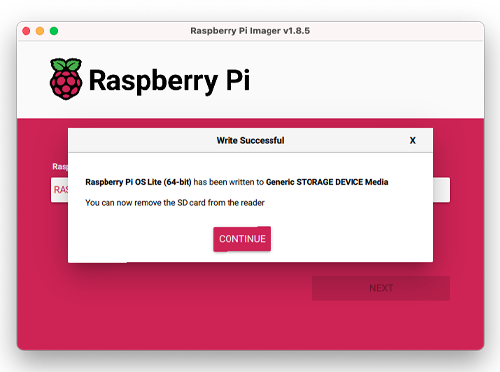Click 'You can now remove the SD card' message

click(175, 203)
